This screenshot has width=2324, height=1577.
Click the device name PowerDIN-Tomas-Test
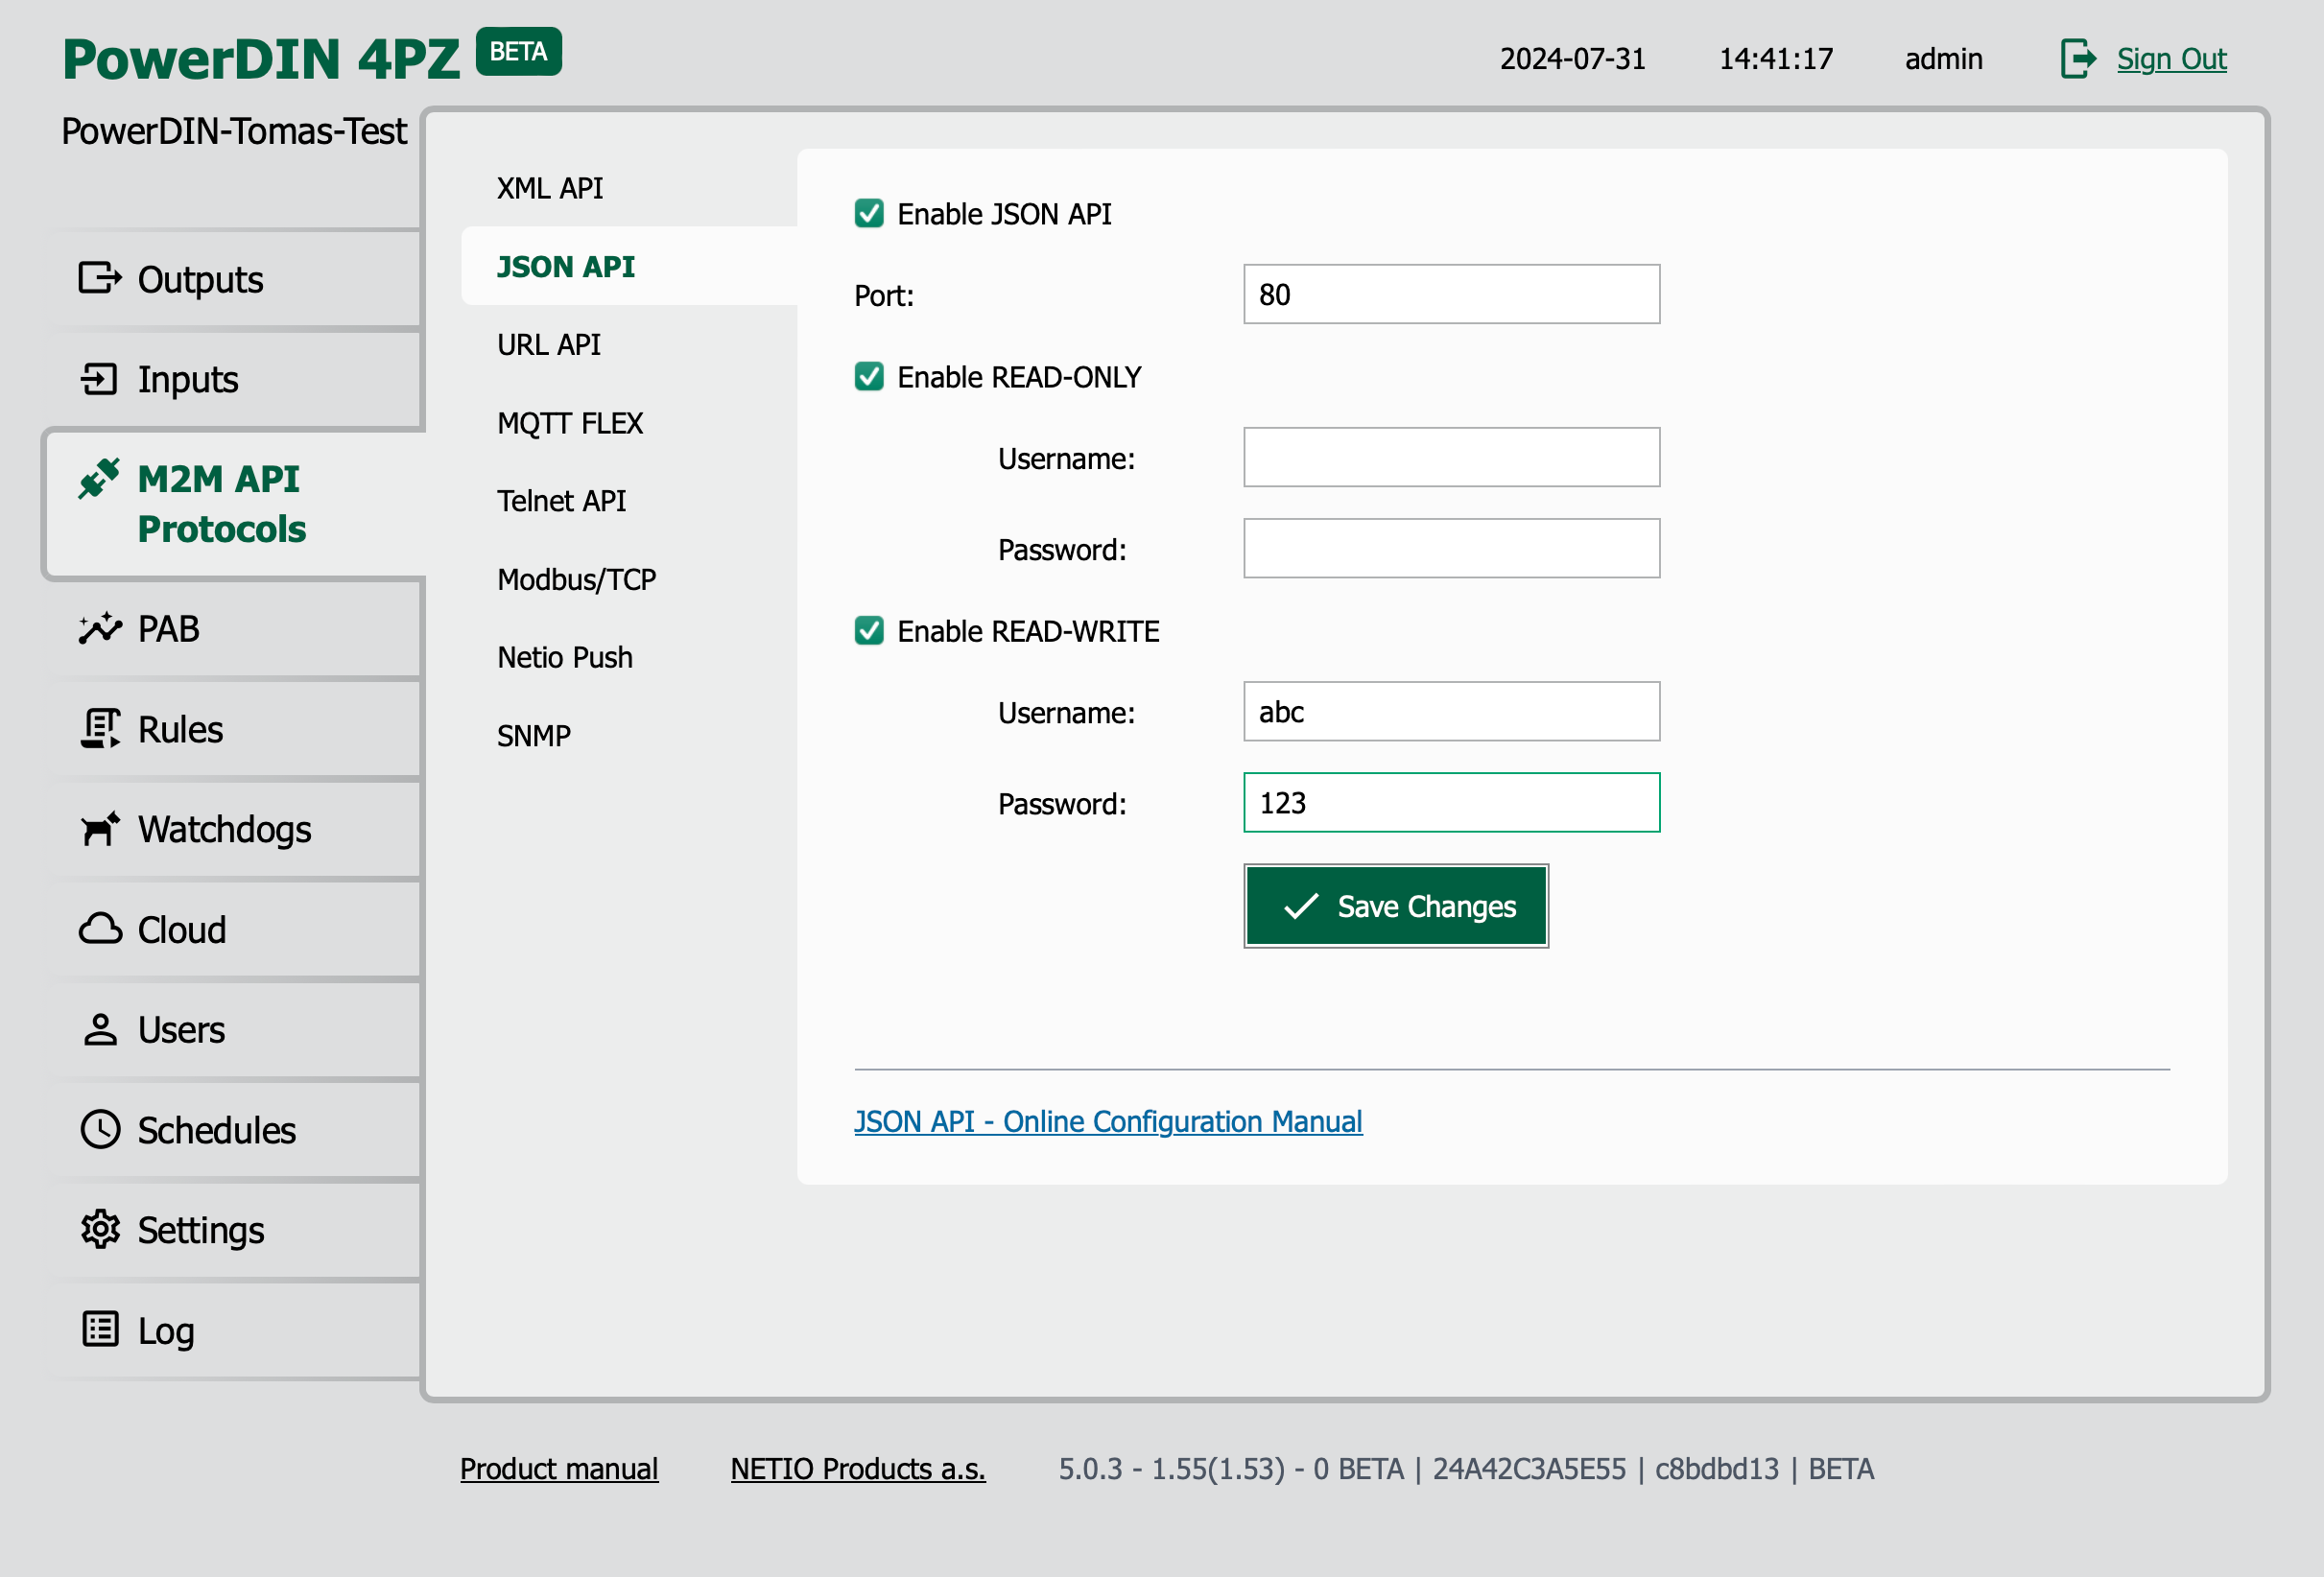[x=234, y=131]
